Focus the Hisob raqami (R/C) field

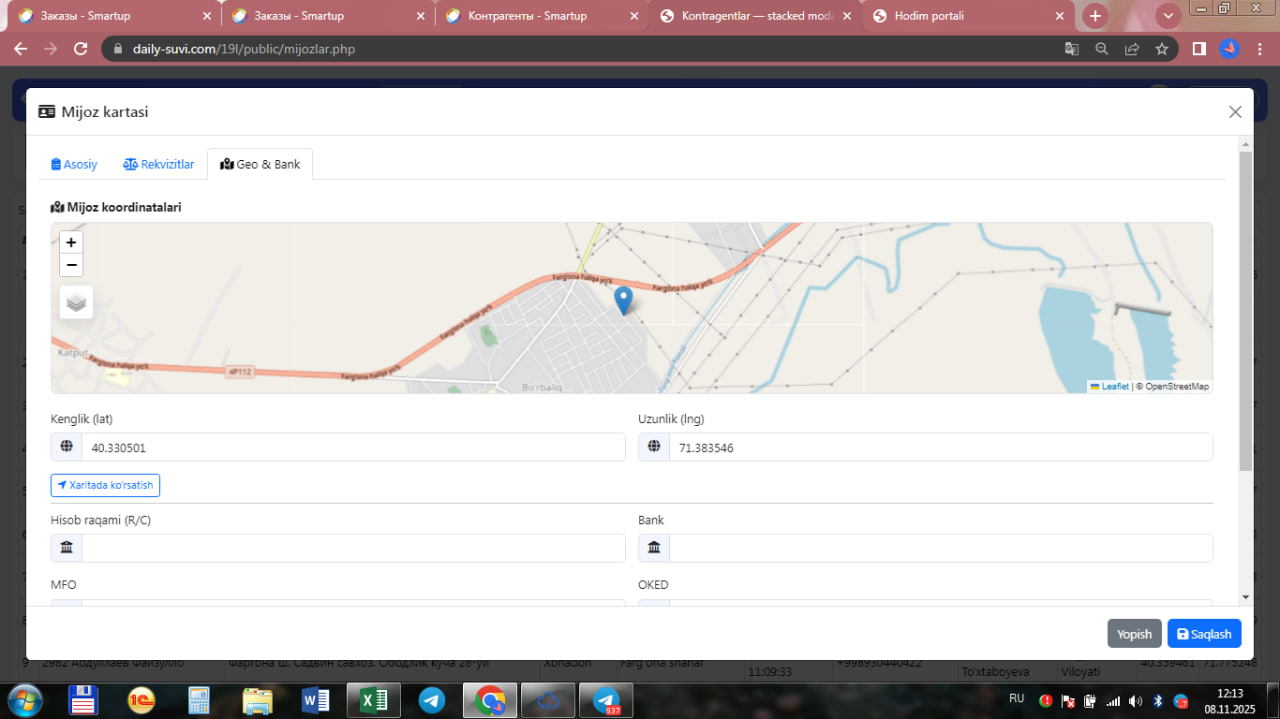(x=352, y=548)
